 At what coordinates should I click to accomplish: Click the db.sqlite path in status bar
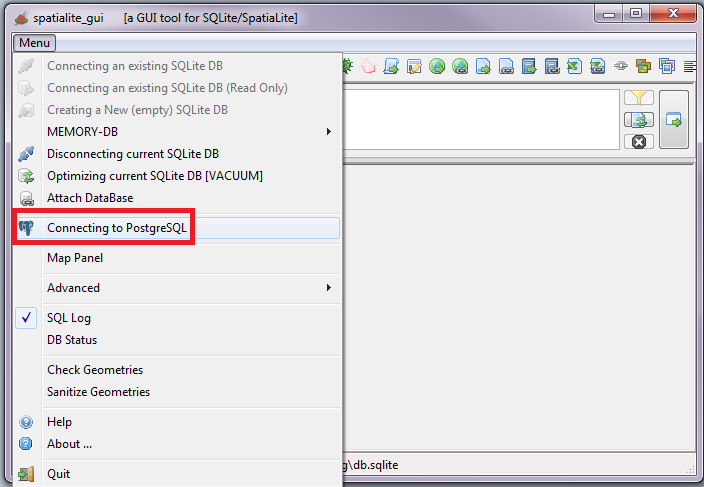371,465
